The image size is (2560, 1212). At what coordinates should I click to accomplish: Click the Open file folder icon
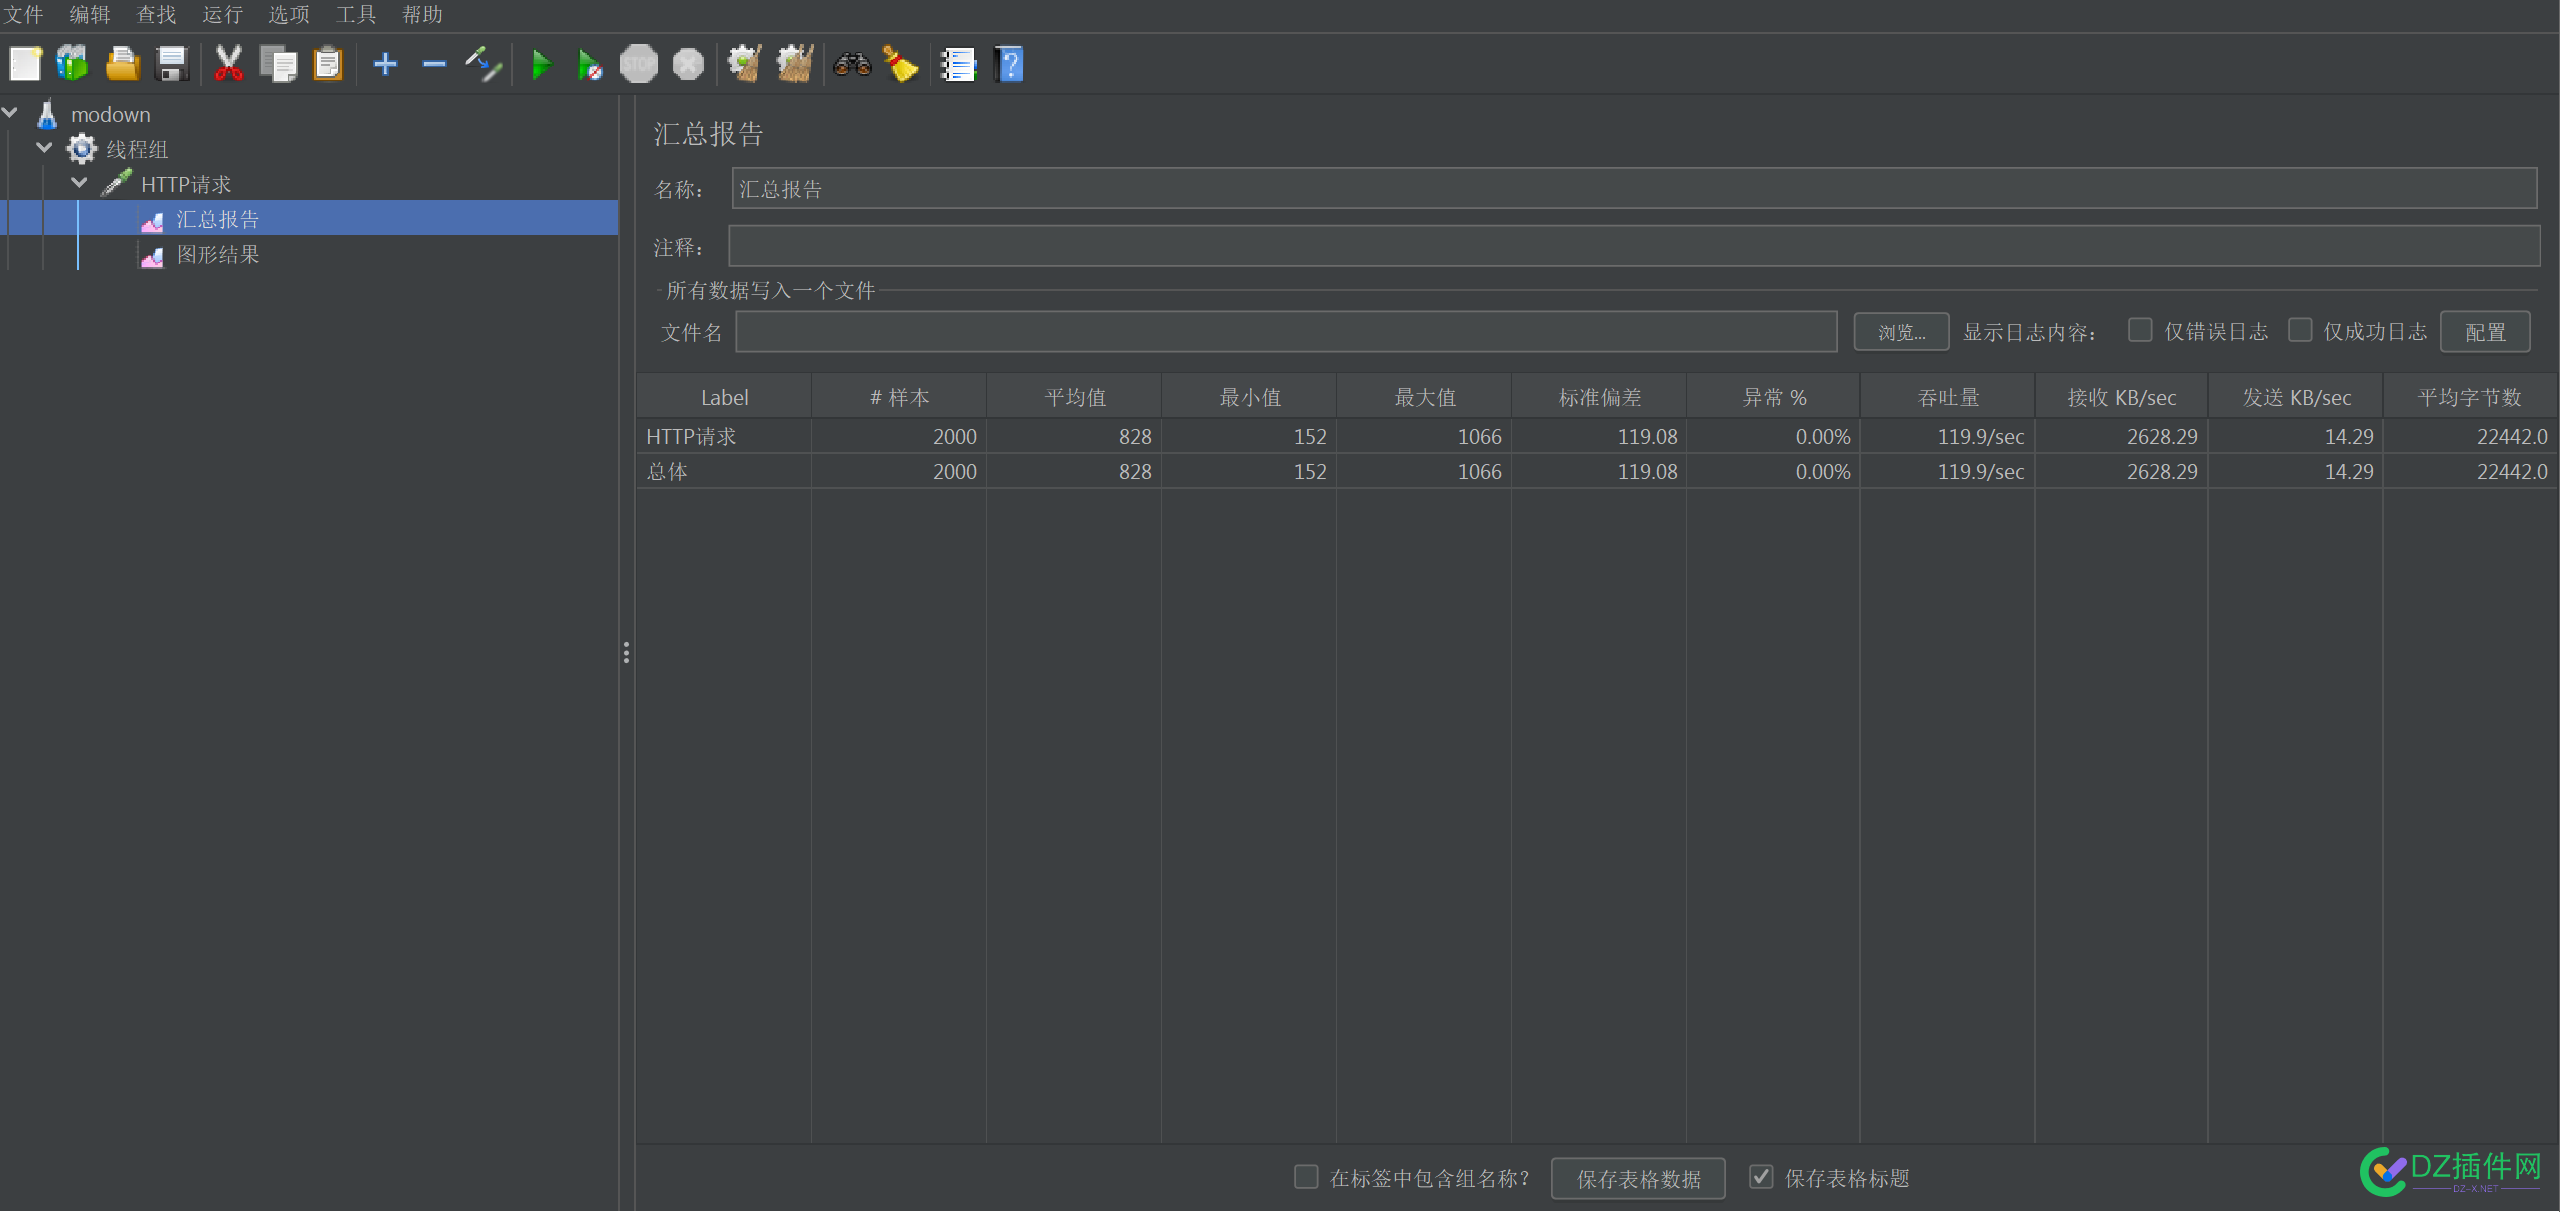point(123,64)
